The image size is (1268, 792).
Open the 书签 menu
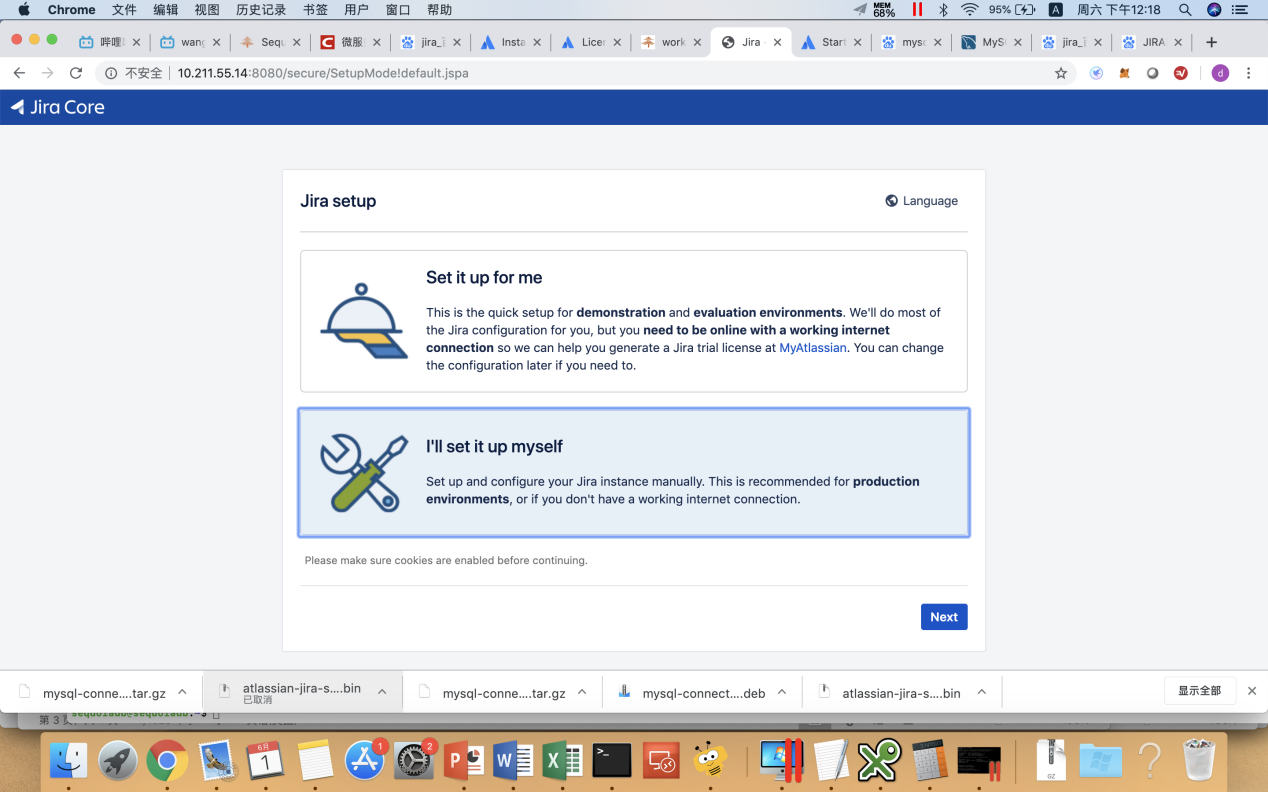[315, 10]
